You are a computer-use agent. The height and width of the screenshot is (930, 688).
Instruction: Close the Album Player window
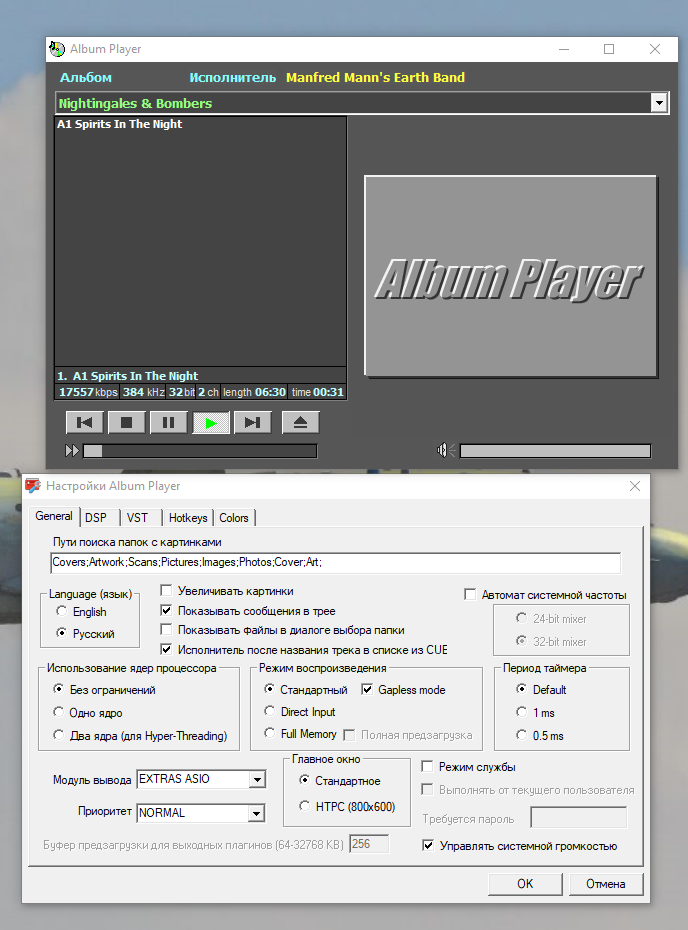pos(655,49)
